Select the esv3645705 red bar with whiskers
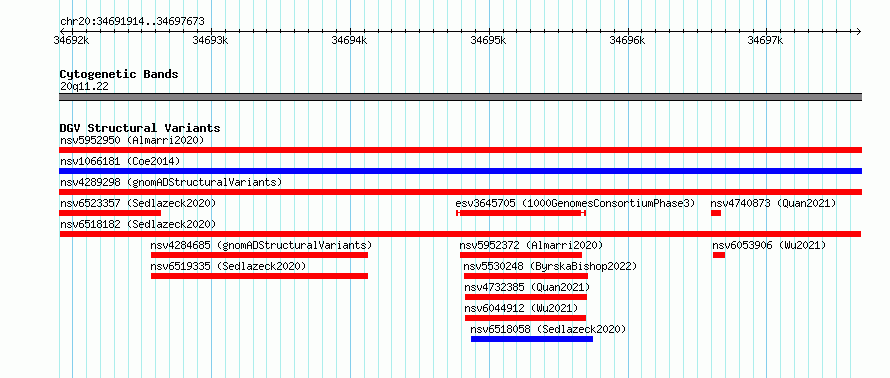The width and height of the screenshot is (890, 378). tap(520, 213)
